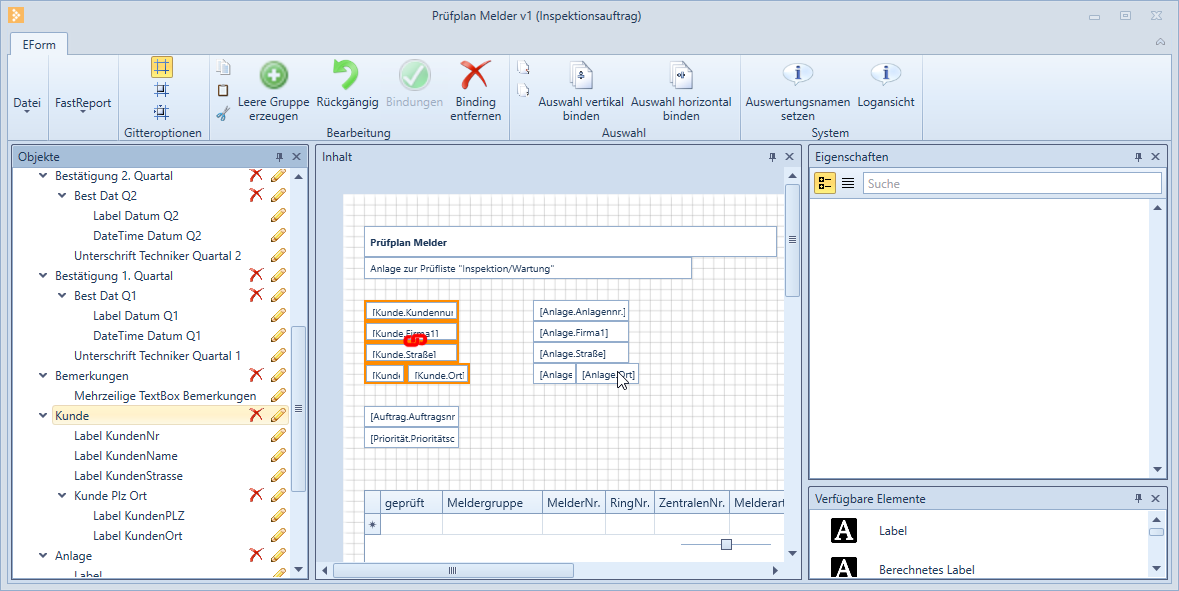
Task: Toggle the highlighted top grid option
Action: click(x=161, y=67)
